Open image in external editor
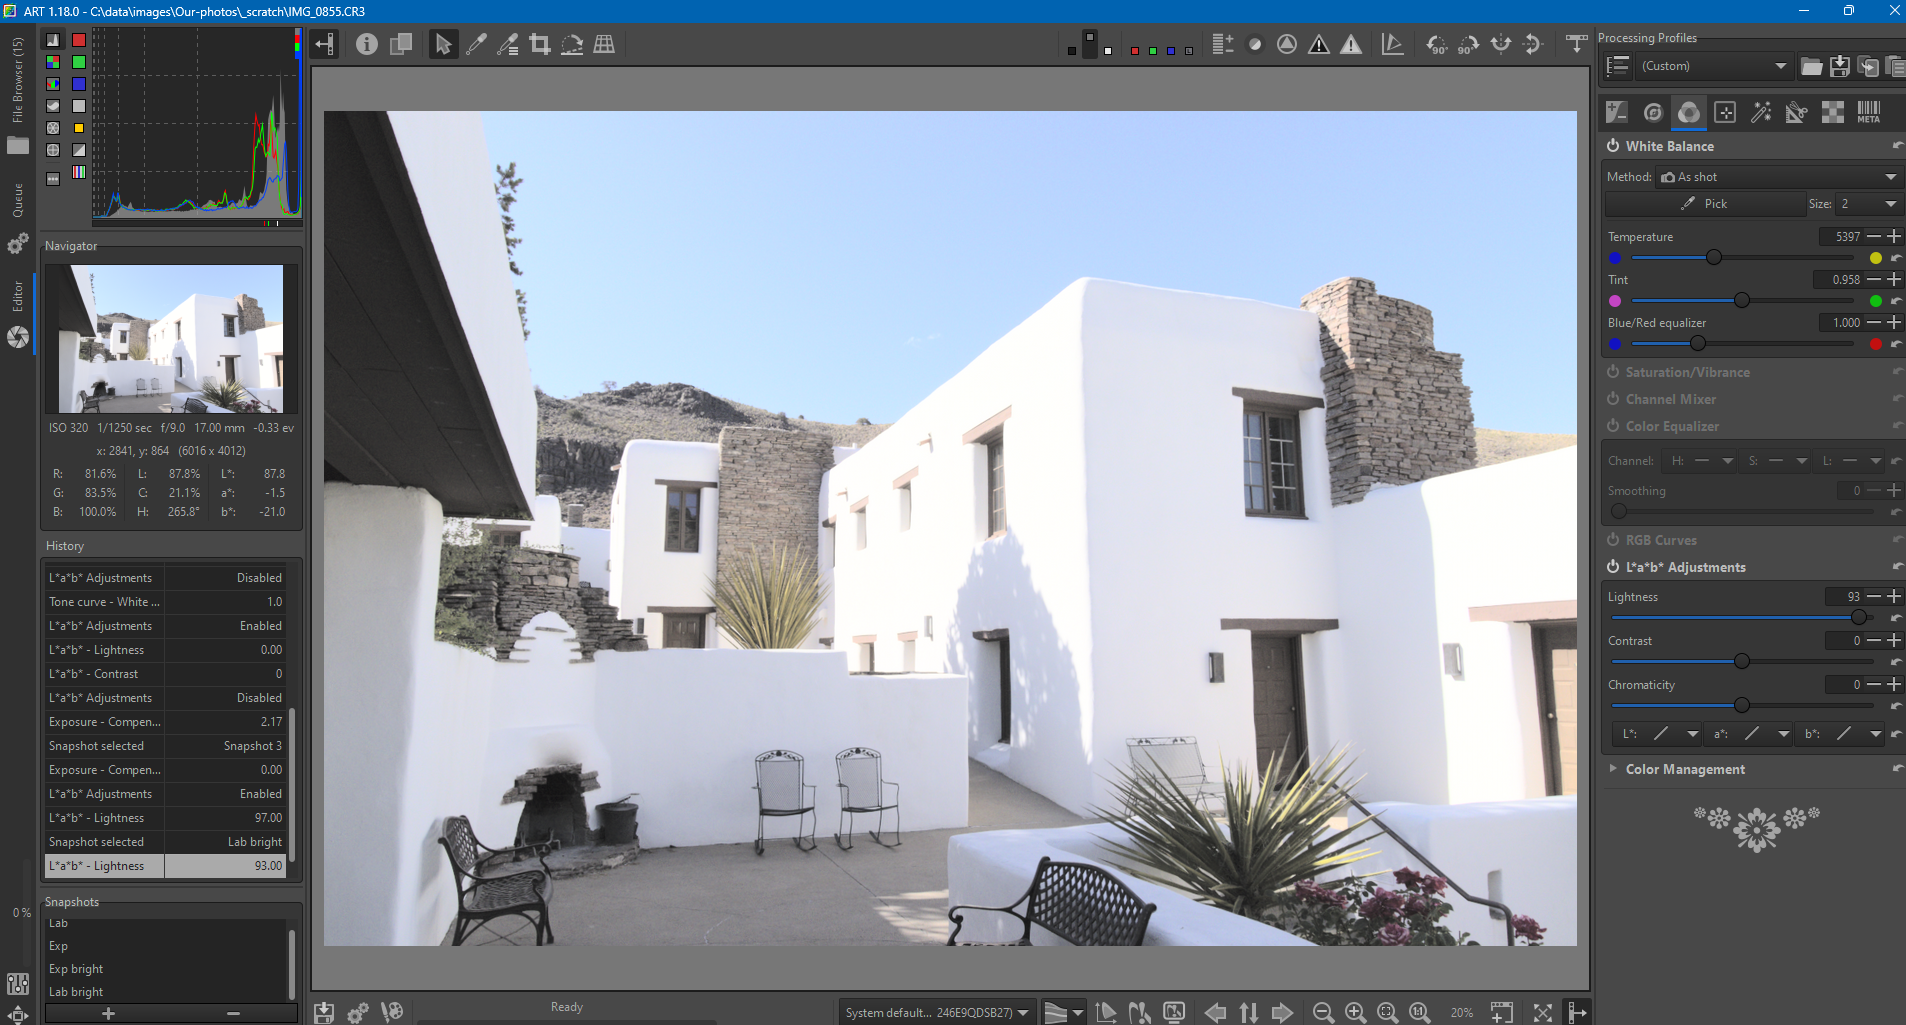This screenshot has height=1025, width=1906. pos(392,1013)
